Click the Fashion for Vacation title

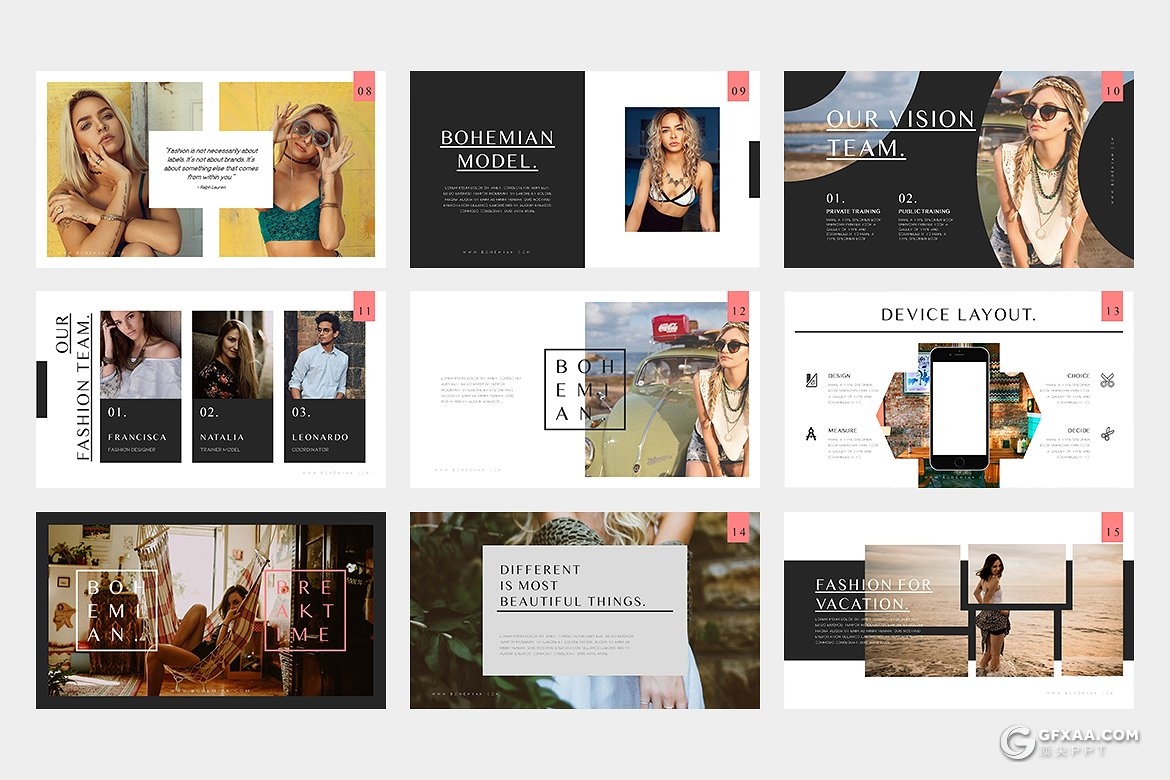tap(873, 594)
